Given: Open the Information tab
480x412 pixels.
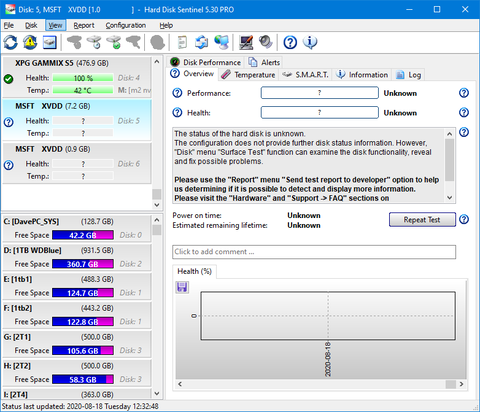Looking at the screenshot, I should tap(362, 75).
